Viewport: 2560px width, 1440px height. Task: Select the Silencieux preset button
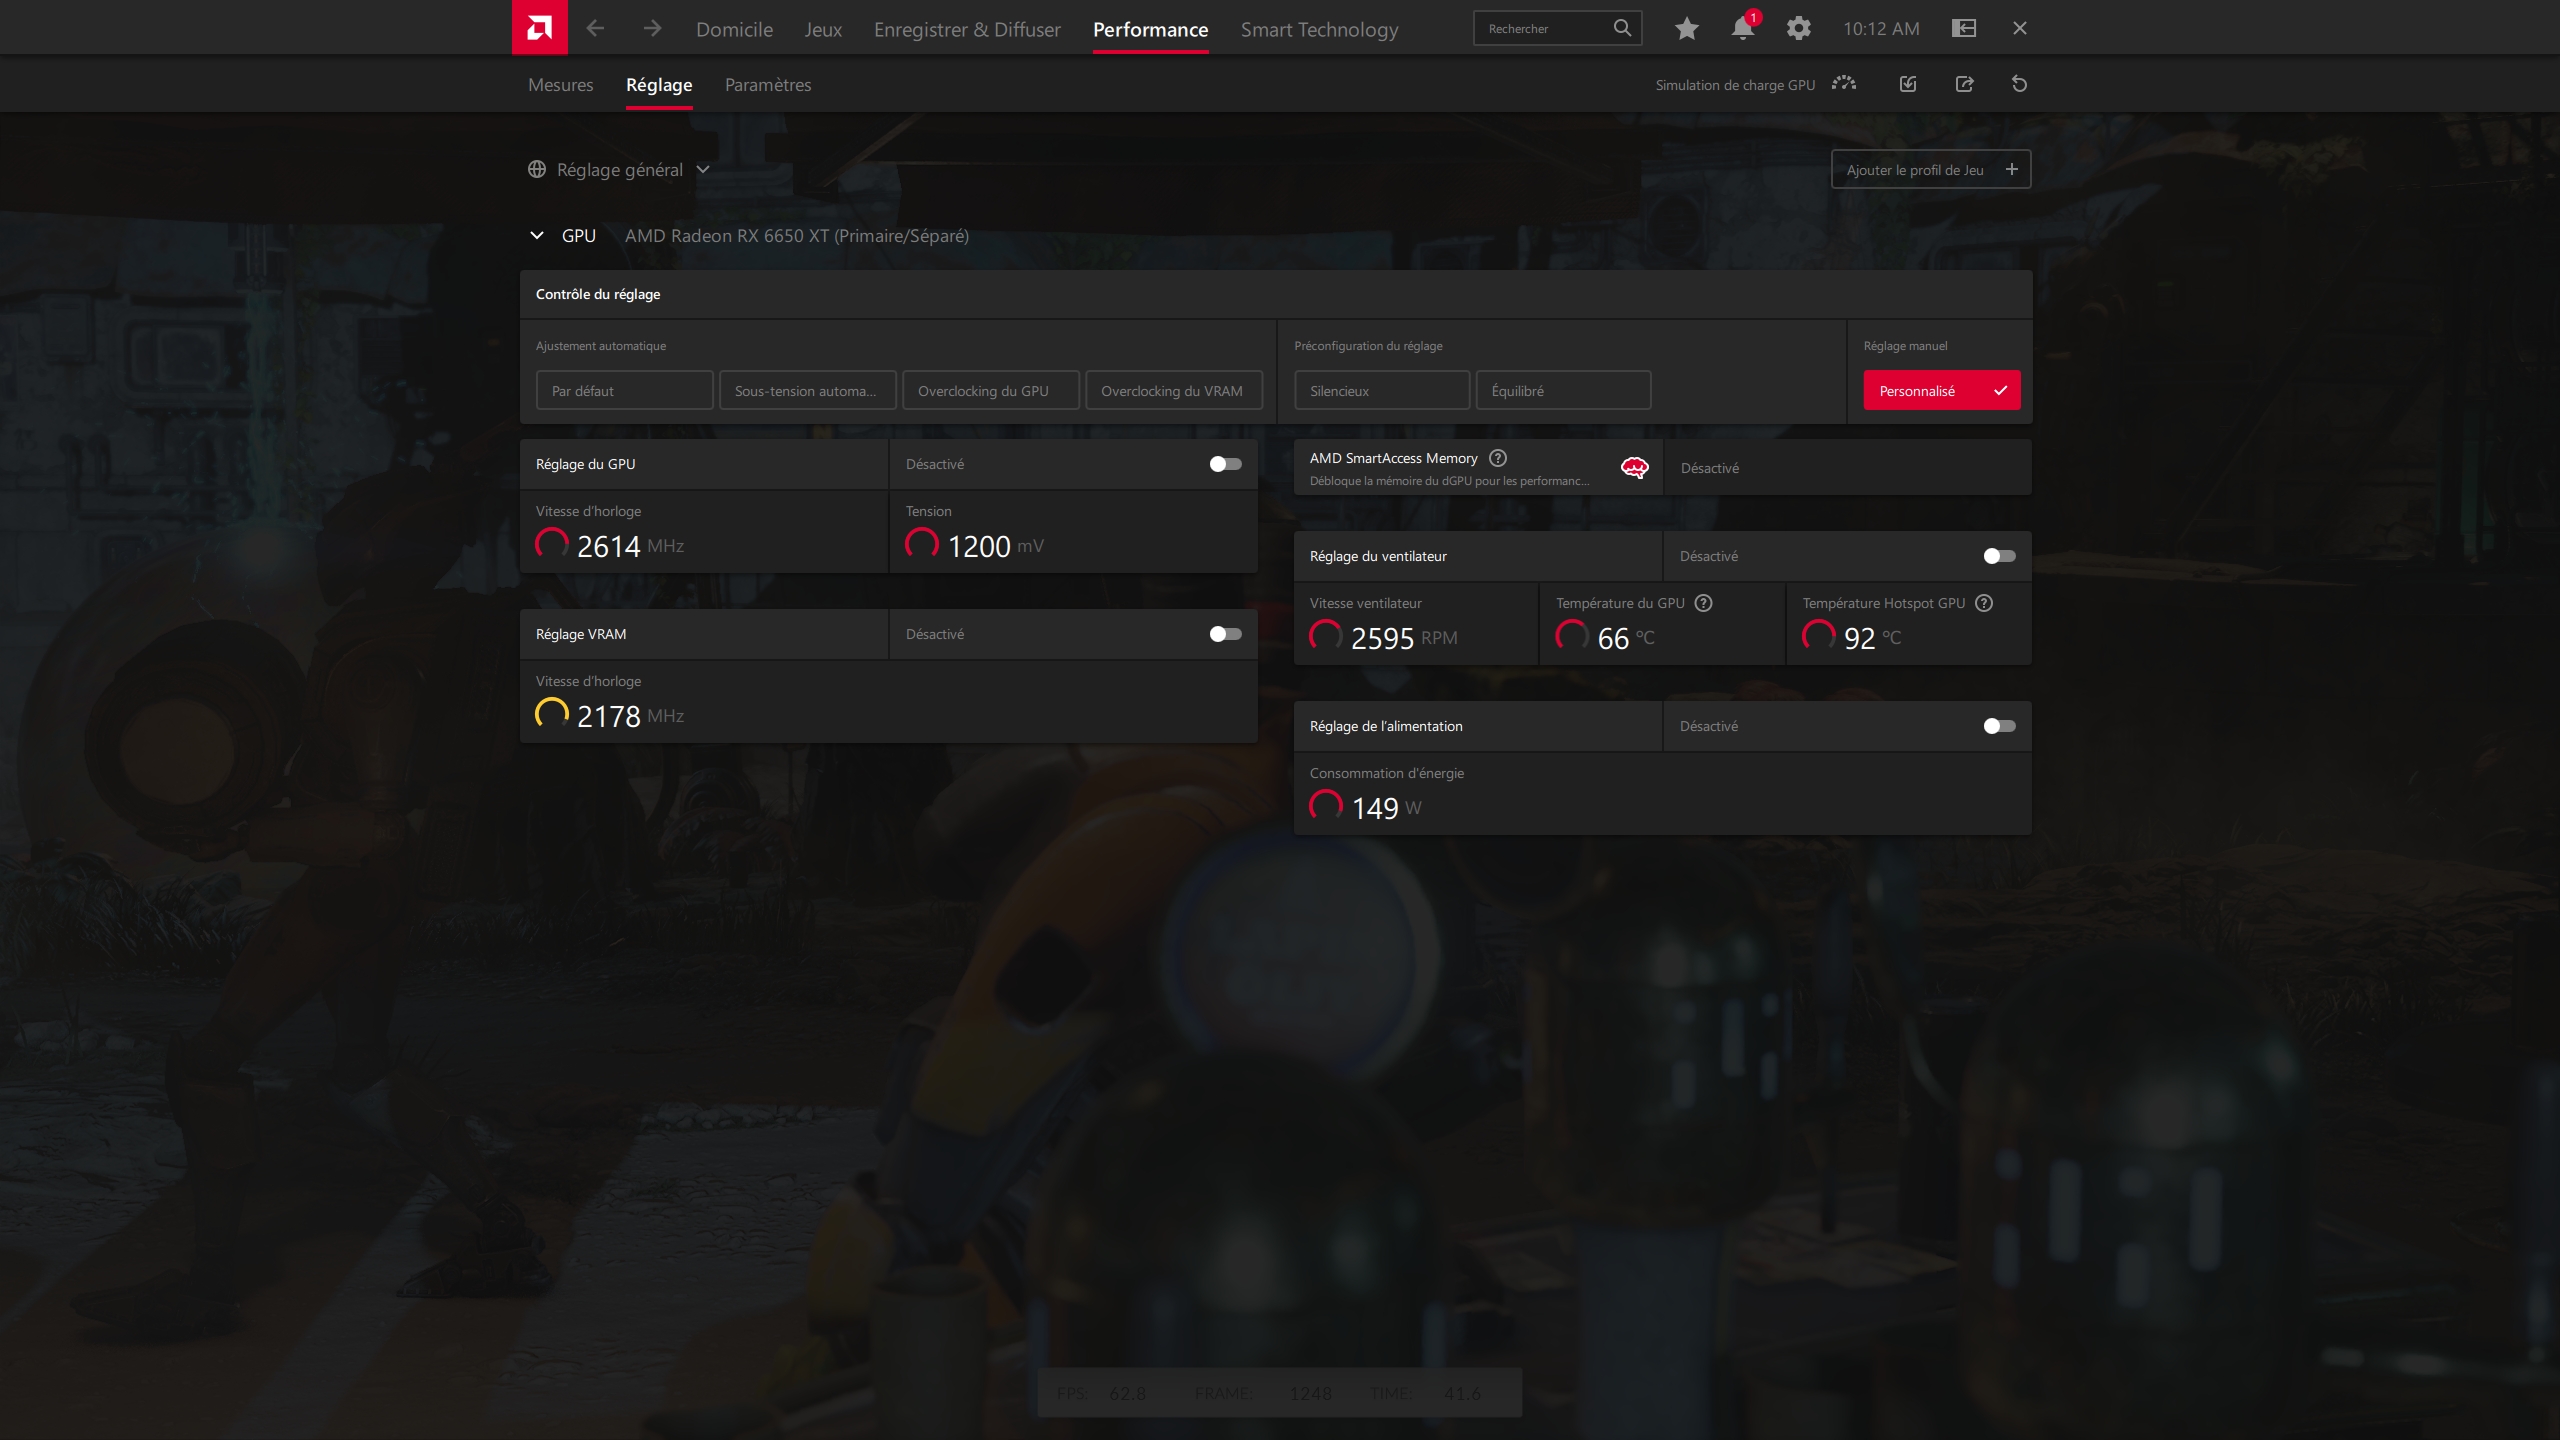click(1382, 391)
